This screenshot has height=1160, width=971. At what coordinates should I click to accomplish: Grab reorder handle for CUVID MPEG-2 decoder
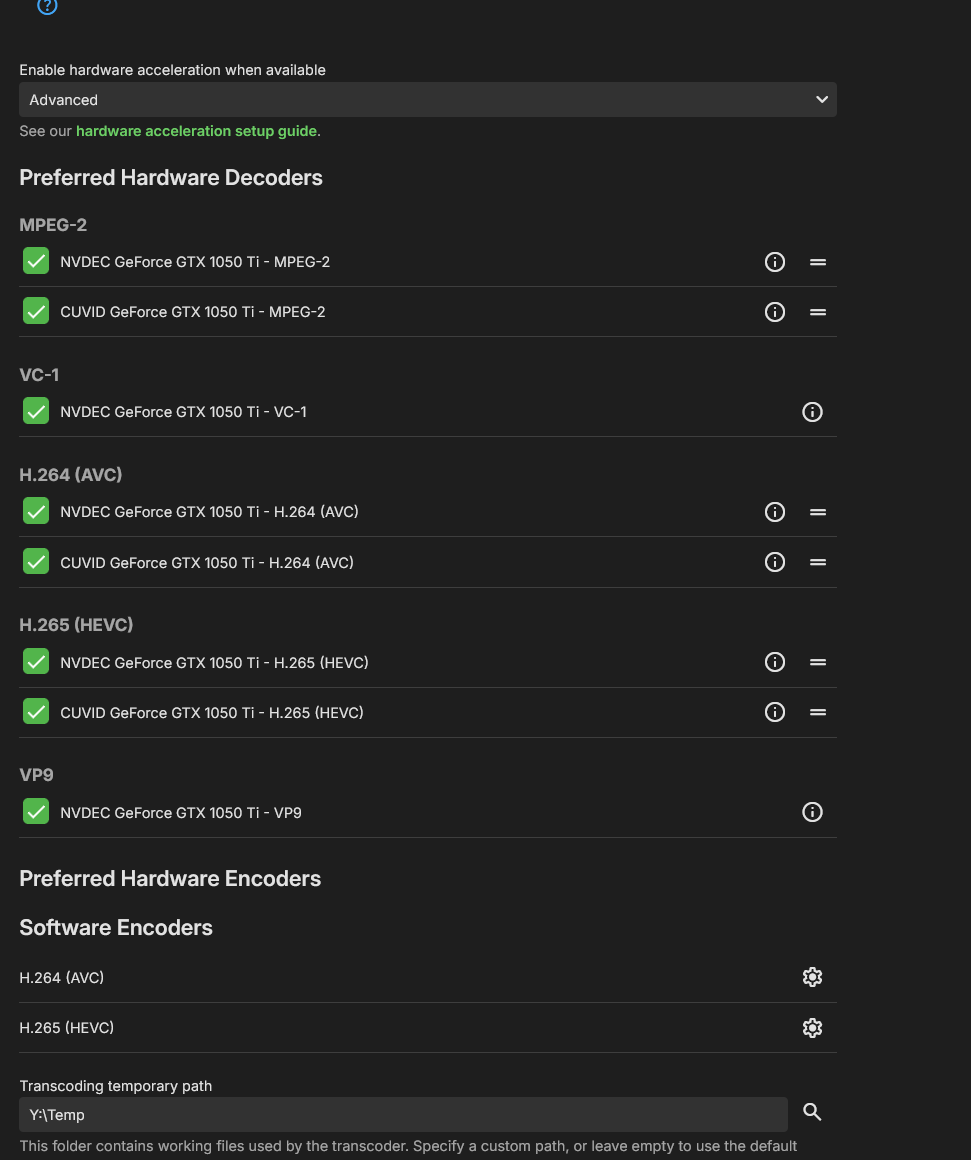click(x=818, y=312)
